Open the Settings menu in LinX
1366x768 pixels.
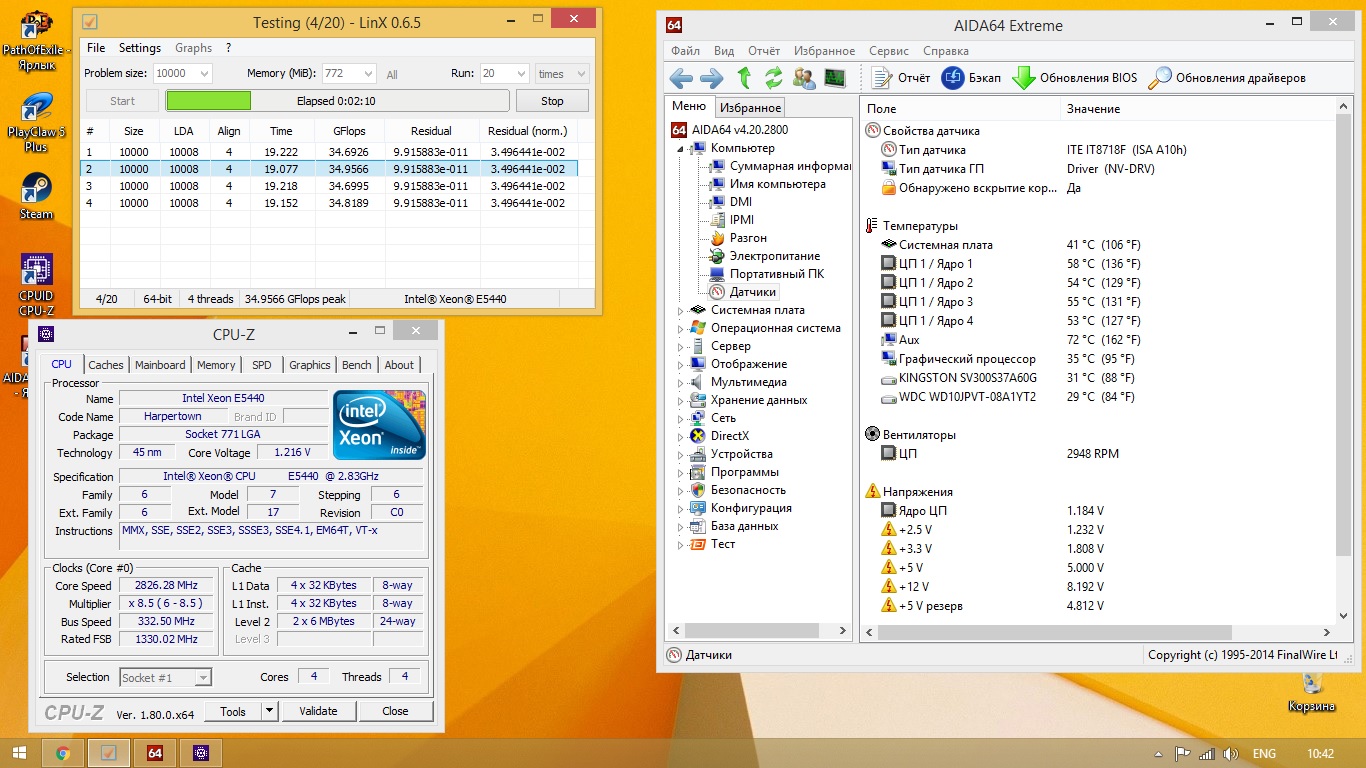(140, 48)
